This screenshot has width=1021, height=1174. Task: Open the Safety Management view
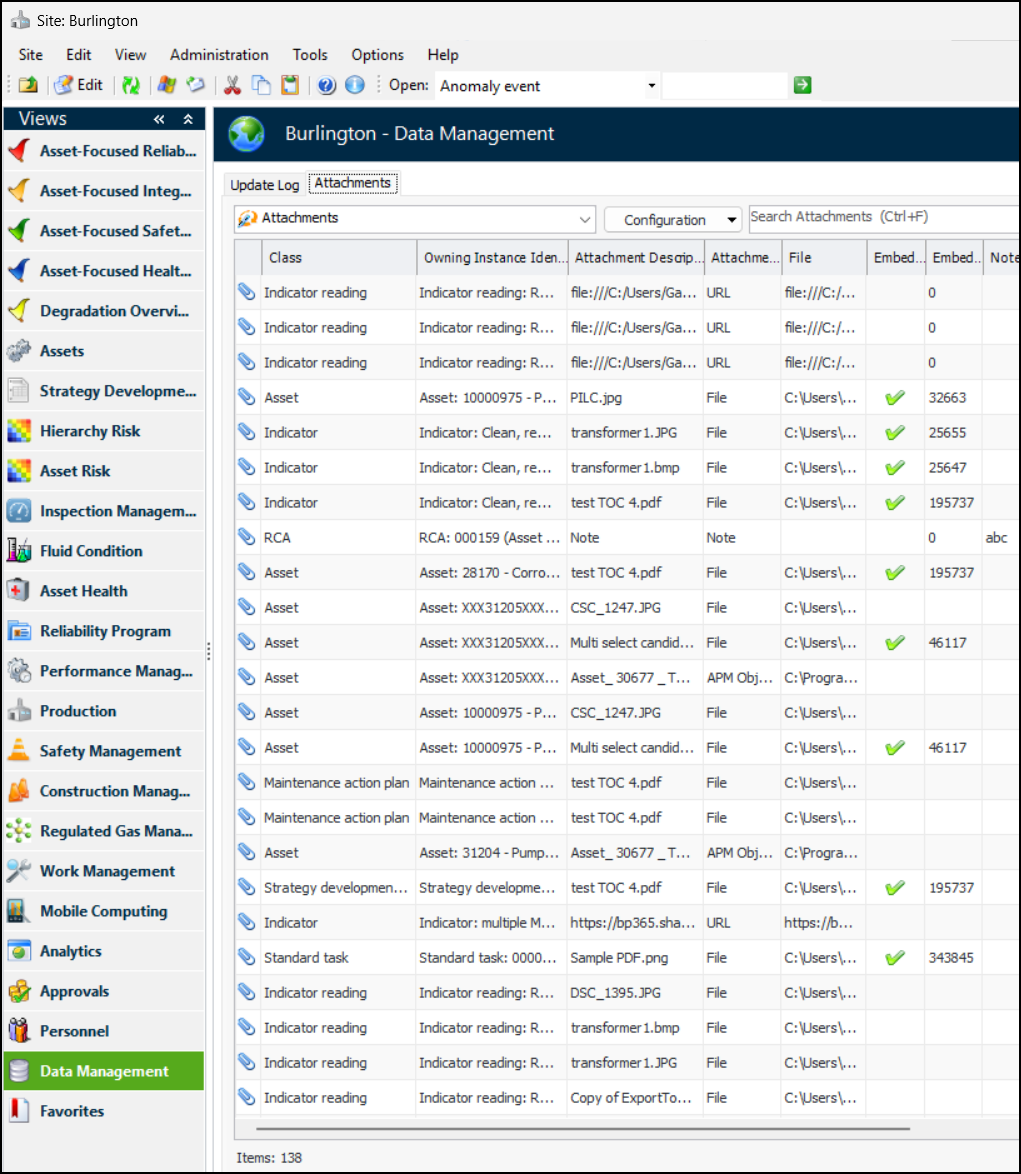pyautogui.click(x=103, y=751)
